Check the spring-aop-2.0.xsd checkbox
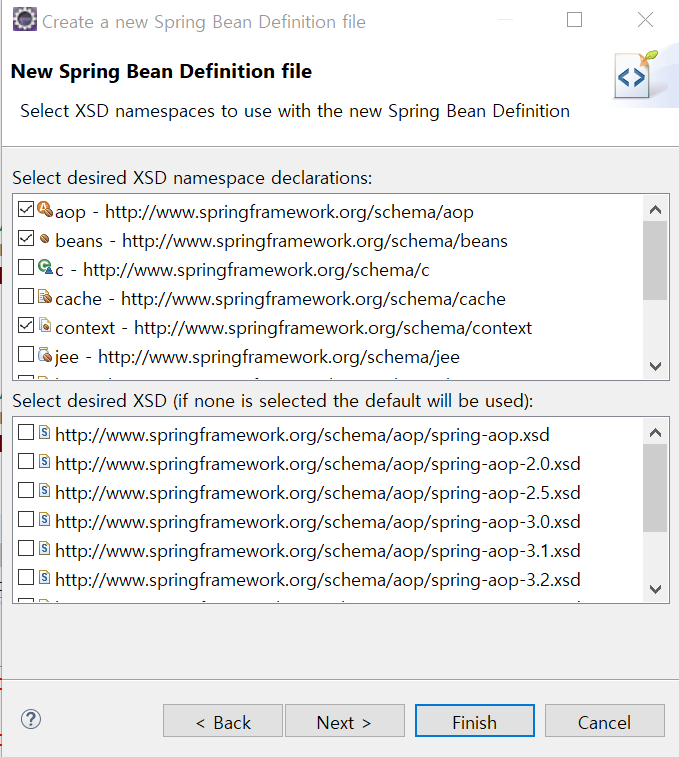 click(x=26, y=461)
